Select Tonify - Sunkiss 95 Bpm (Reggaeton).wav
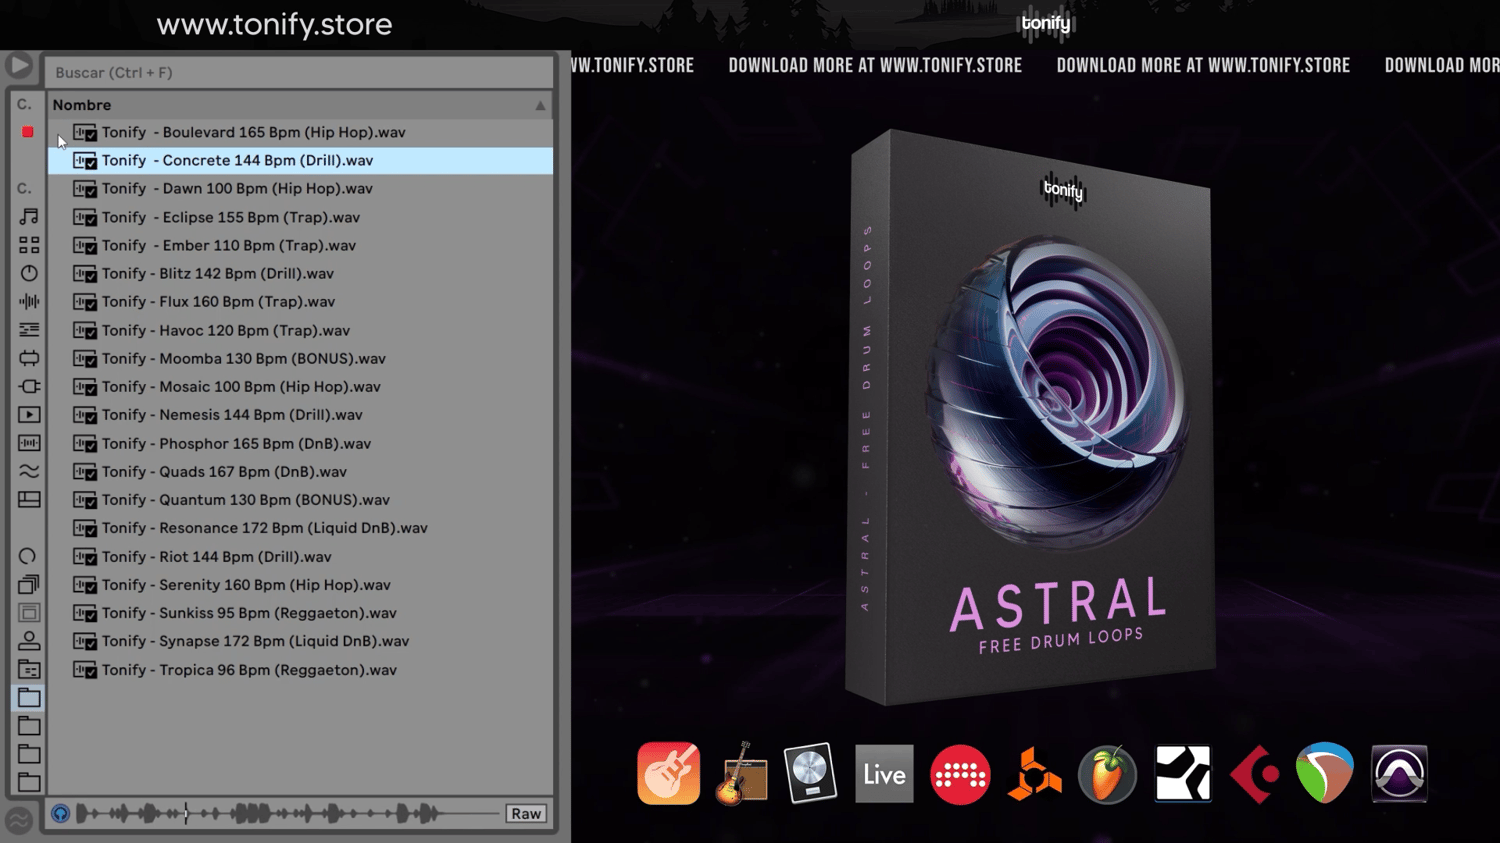Screen dimensions: 1500x843 point(300,613)
